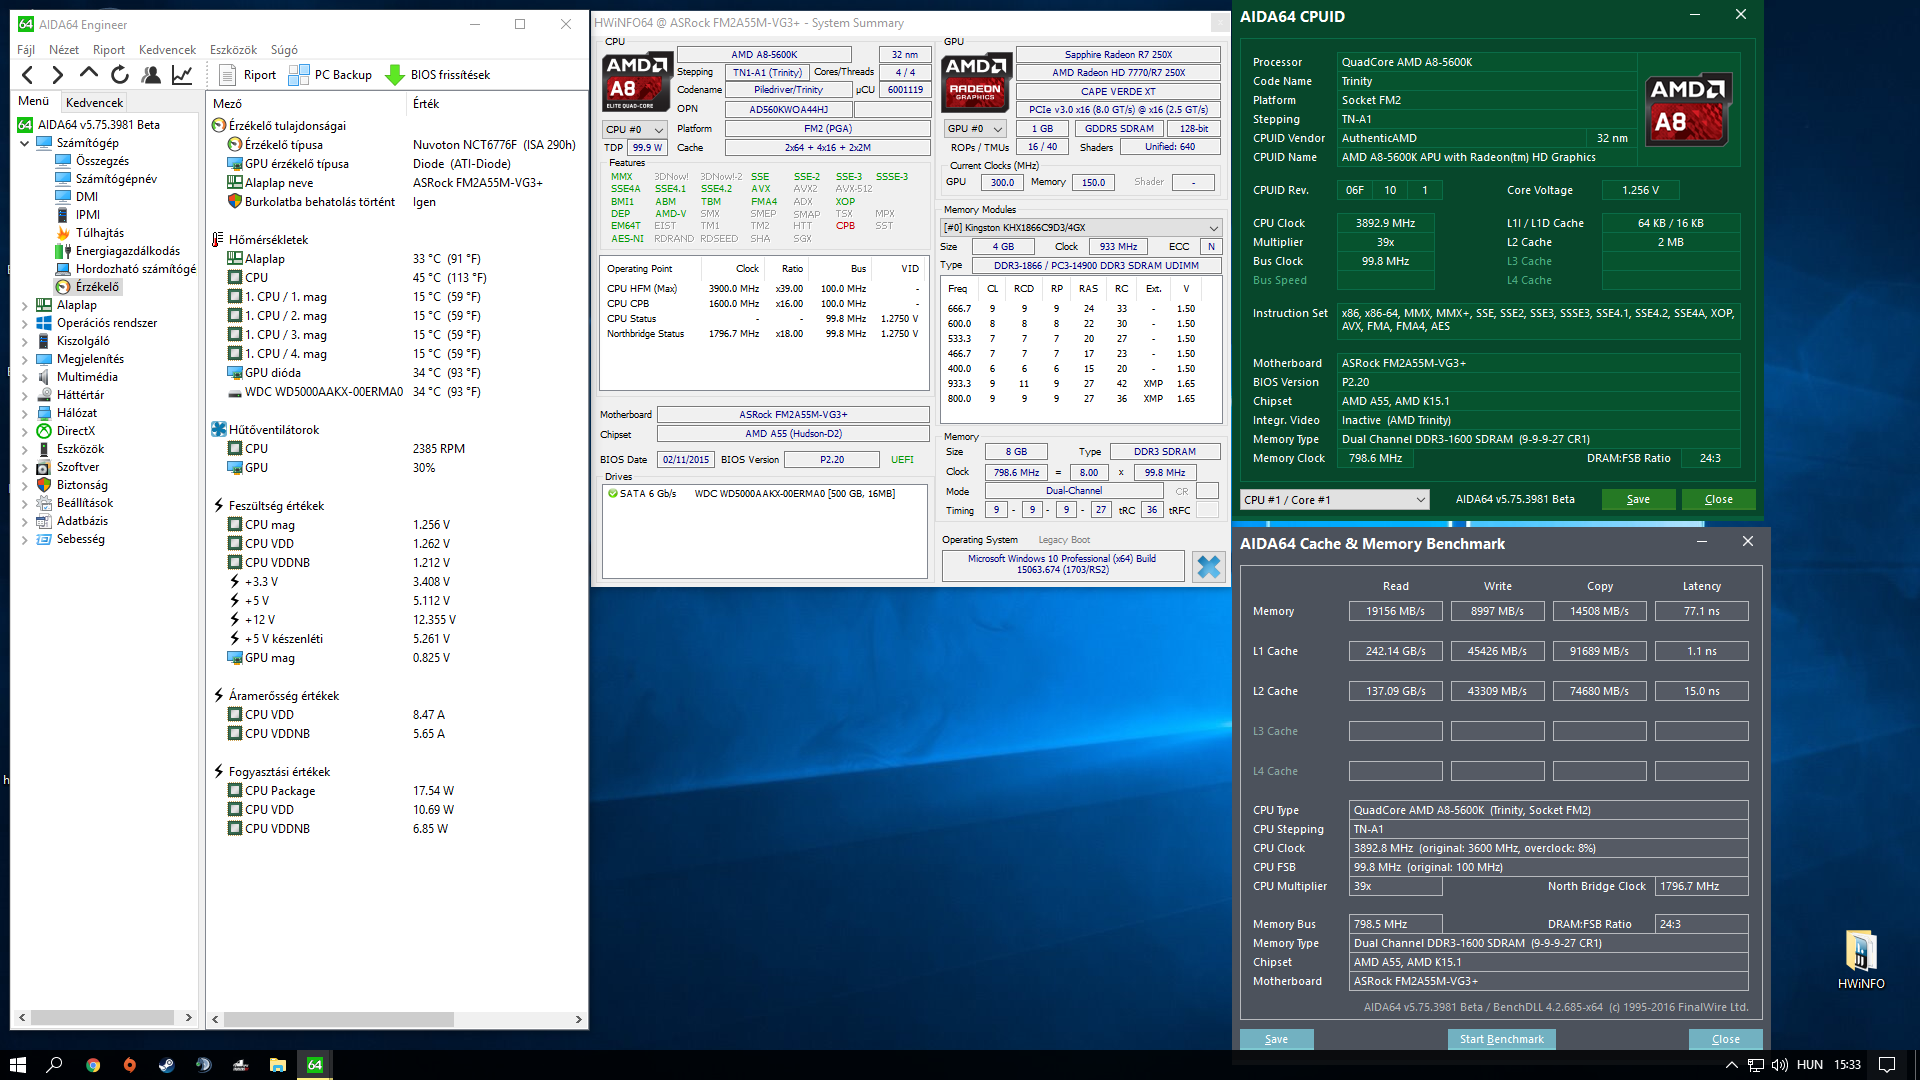Image resolution: width=1920 pixels, height=1080 pixels.
Task: Click Close in AIDA64 CPUID window
Action: (1718, 500)
